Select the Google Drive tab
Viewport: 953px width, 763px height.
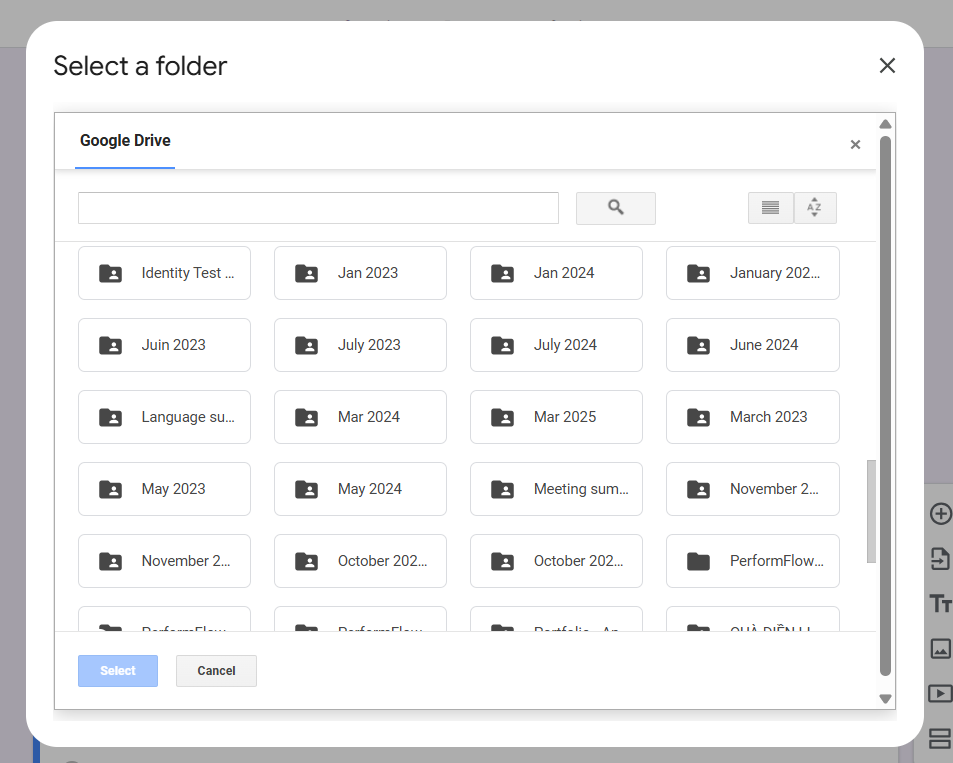[x=125, y=141]
